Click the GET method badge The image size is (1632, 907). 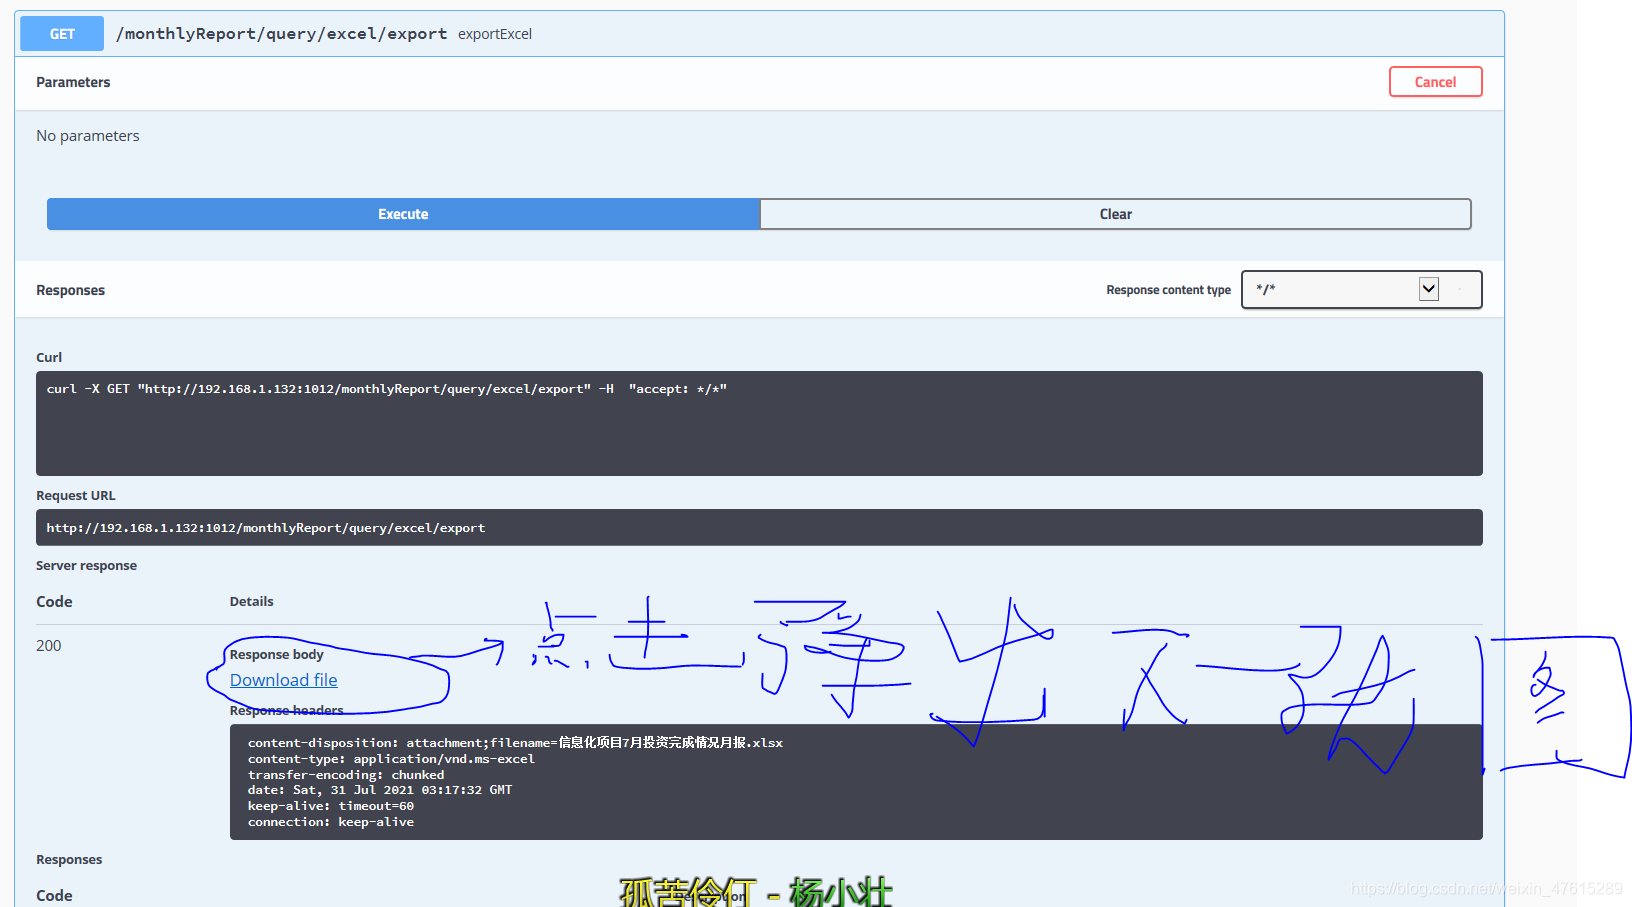click(x=62, y=34)
